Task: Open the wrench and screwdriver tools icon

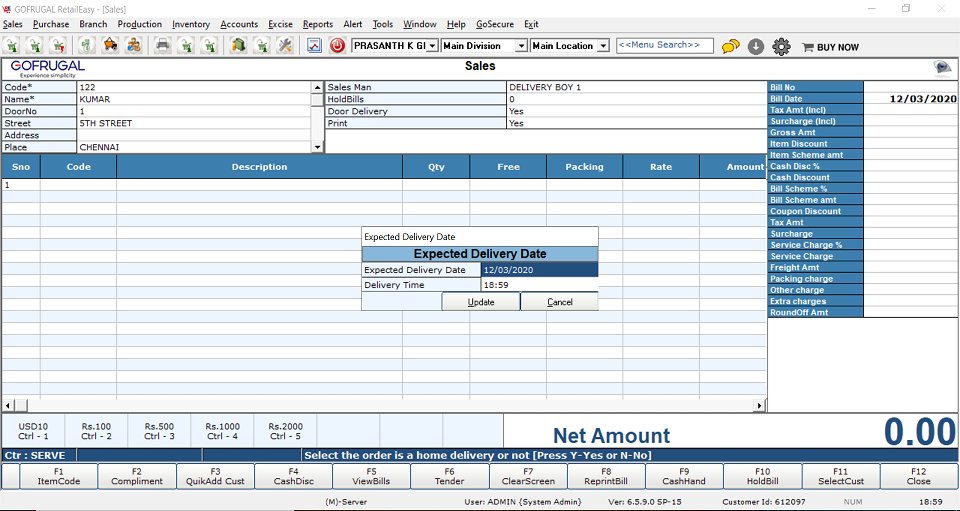Action: (285, 46)
